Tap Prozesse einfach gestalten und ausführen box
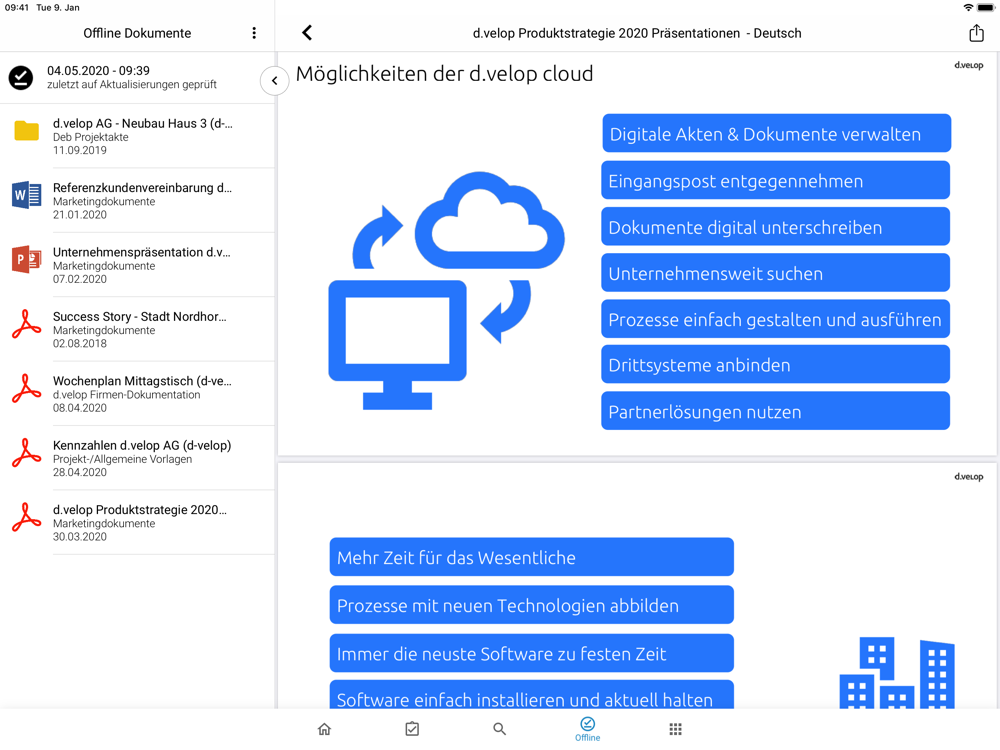Viewport: 1000px width, 750px height. (x=776, y=319)
